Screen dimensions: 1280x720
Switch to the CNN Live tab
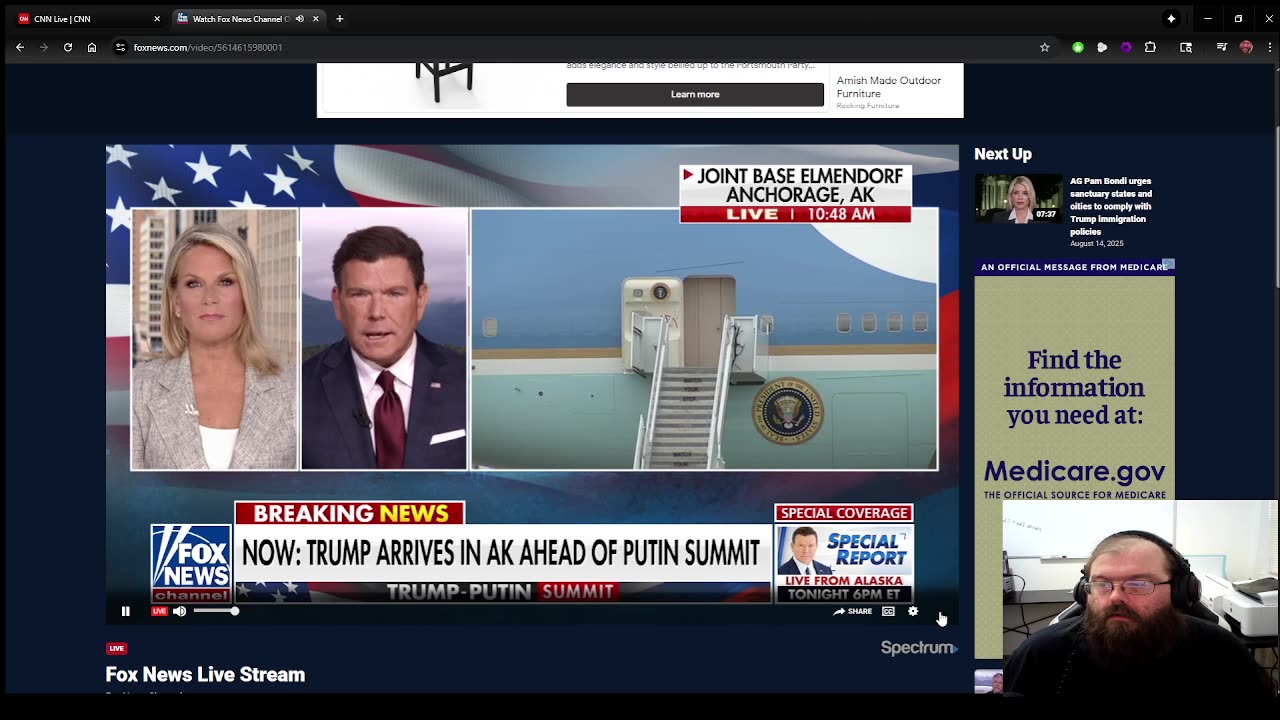pos(87,19)
